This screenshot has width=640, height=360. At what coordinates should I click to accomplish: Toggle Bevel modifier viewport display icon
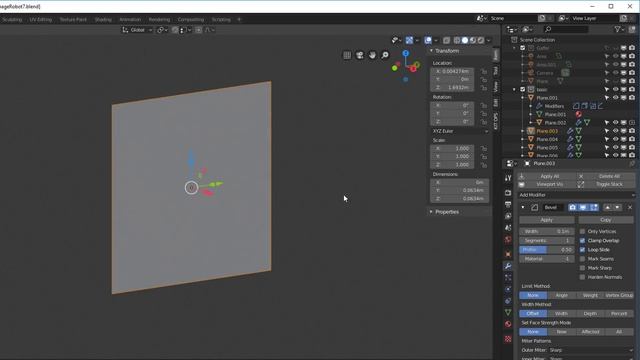click(x=583, y=207)
